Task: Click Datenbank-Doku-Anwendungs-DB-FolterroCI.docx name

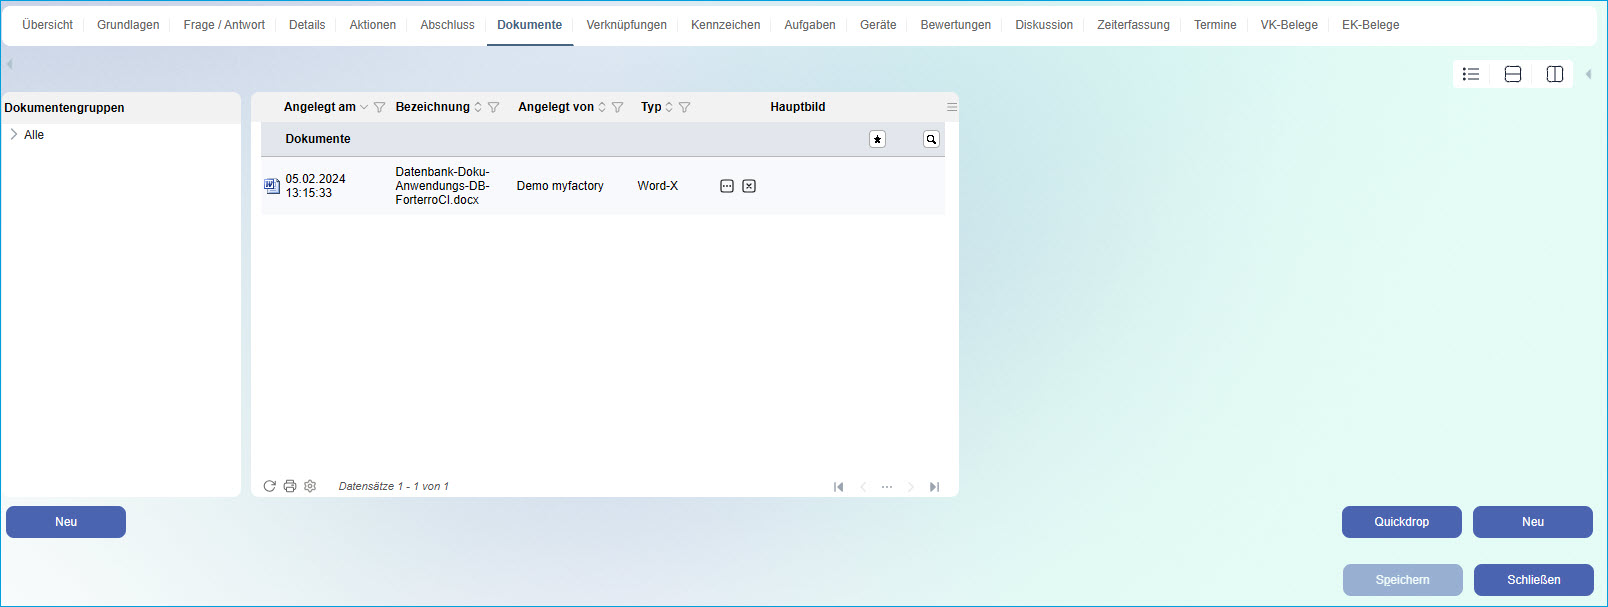Action: tap(442, 186)
